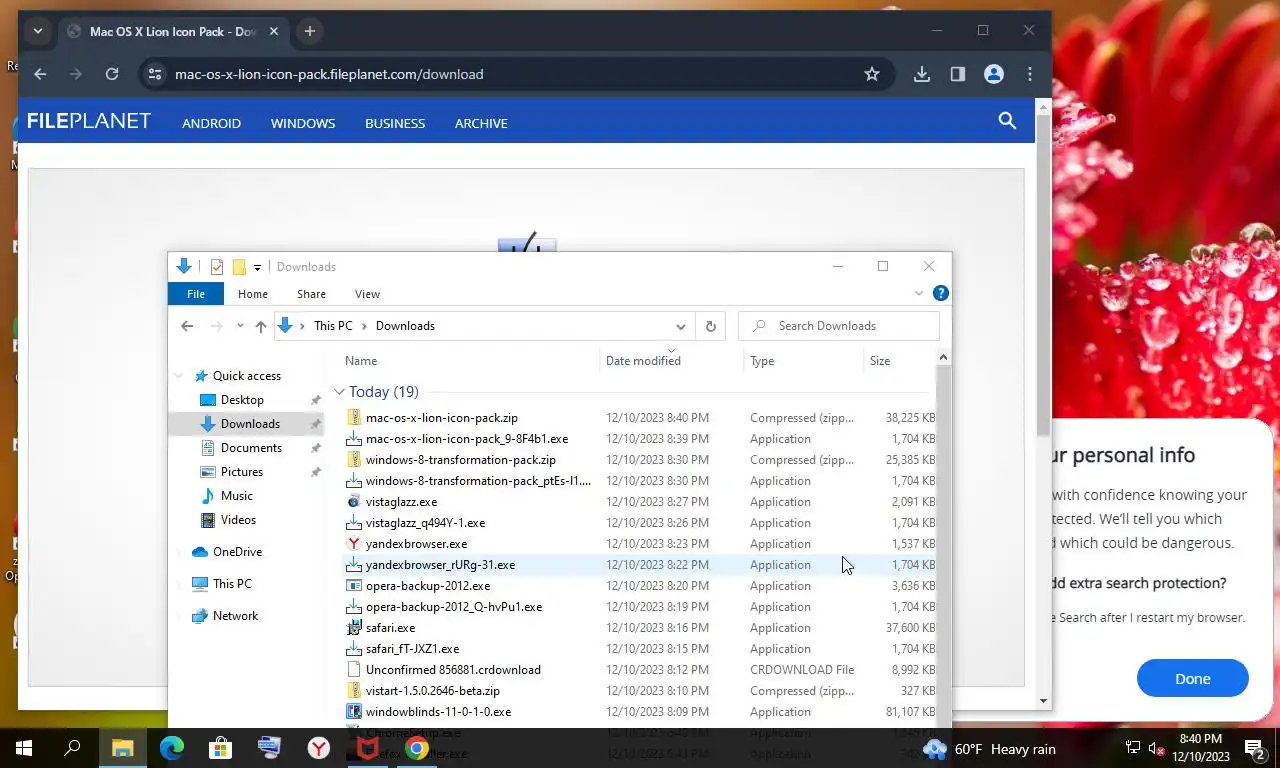The height and width of the screenshot is (768, 1280).
Task: Click the Chrome address bar URL
Action: click(x=329, y=74)
